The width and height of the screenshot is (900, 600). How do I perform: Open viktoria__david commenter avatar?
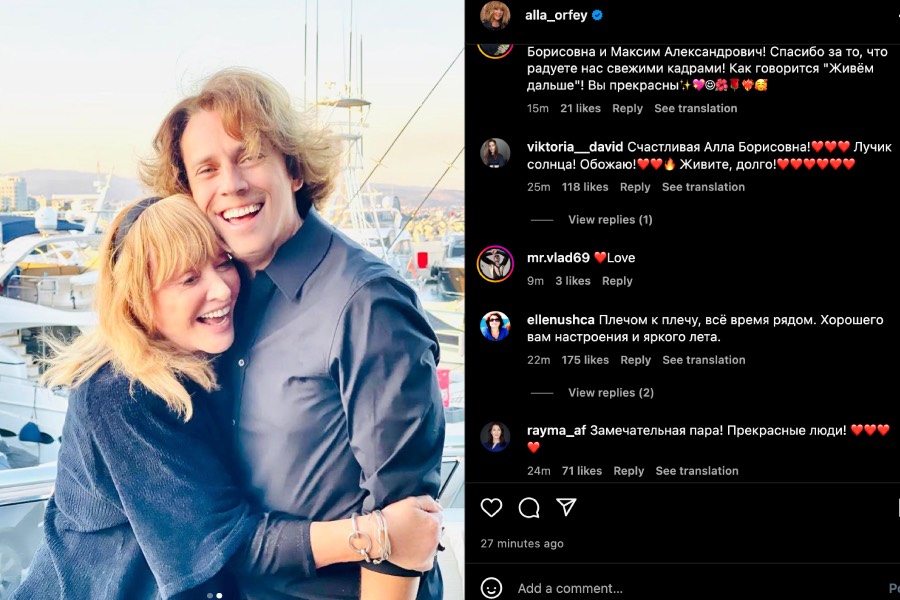pyautogui.click(x=495, y=153)
